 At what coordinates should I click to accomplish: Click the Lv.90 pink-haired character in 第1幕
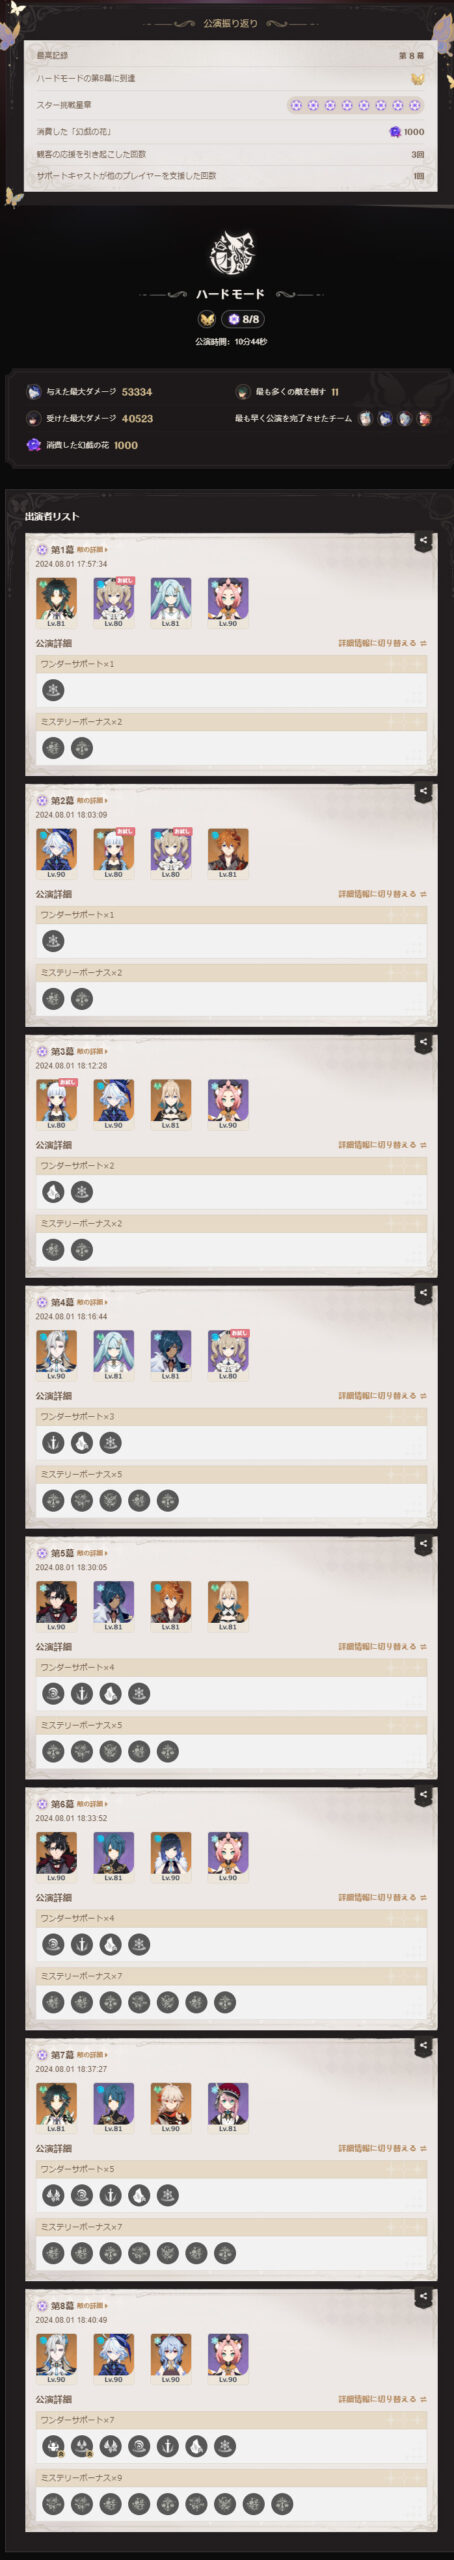click(x=228, y=602)
